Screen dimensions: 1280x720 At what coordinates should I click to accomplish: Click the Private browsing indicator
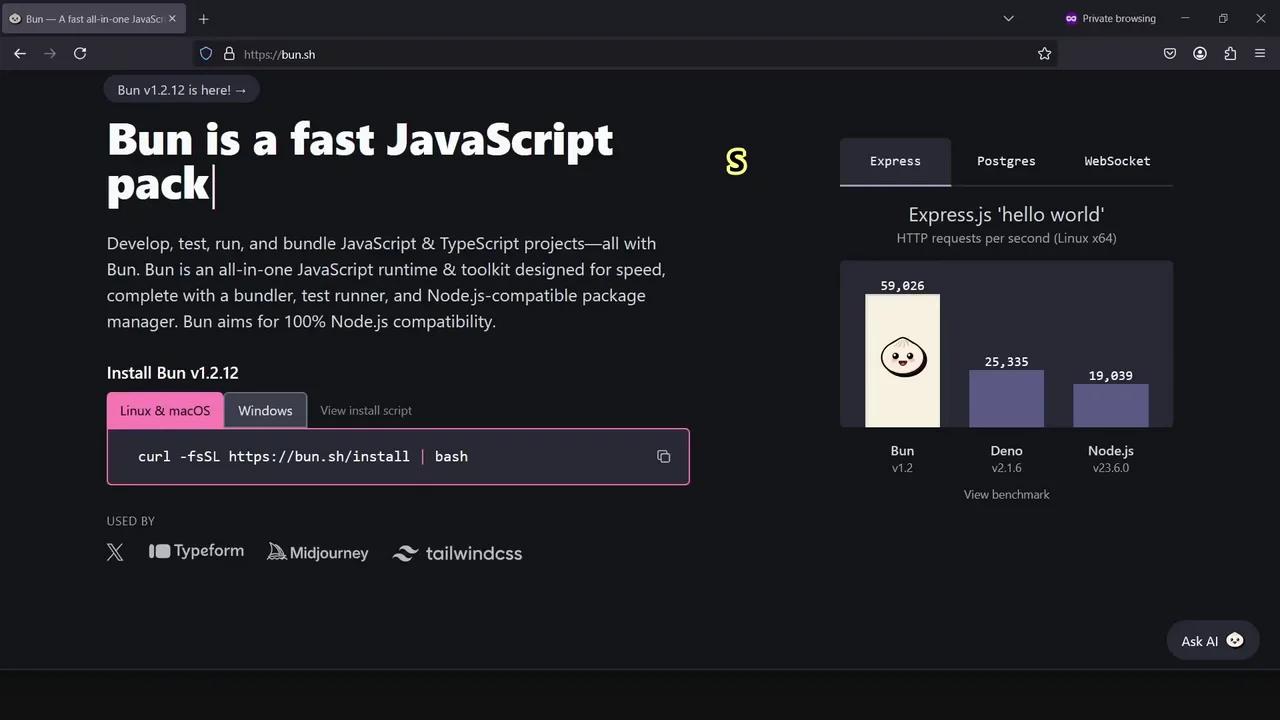point(1110,19)
